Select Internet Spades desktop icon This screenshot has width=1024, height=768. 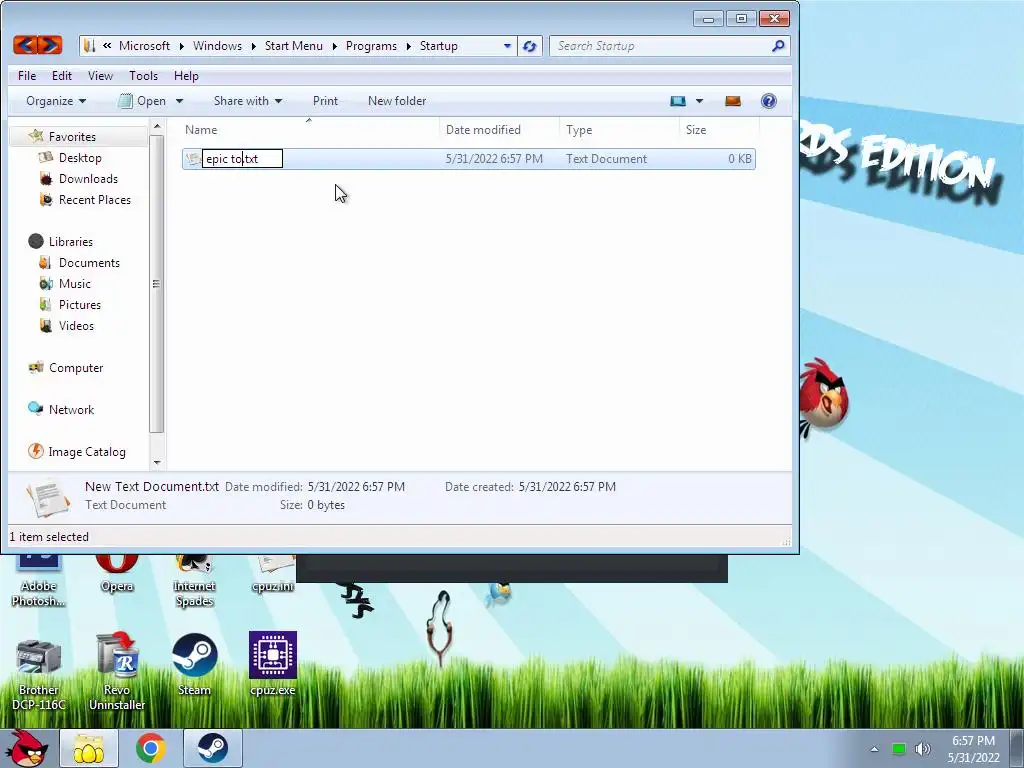(x=195, y=580)
